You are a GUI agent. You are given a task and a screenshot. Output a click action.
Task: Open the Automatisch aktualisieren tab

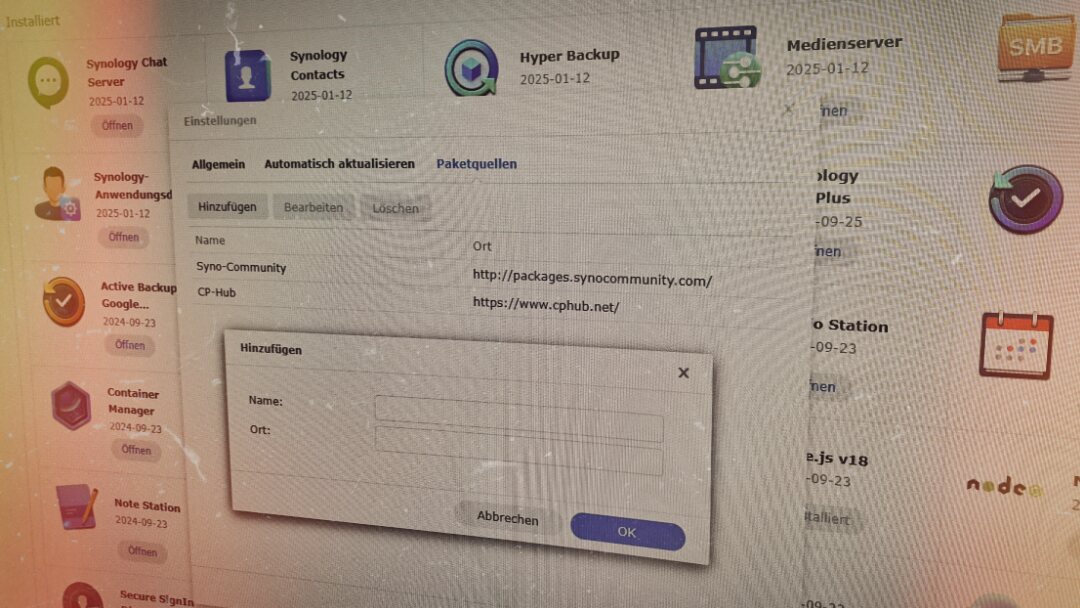[x=340, y=163]
